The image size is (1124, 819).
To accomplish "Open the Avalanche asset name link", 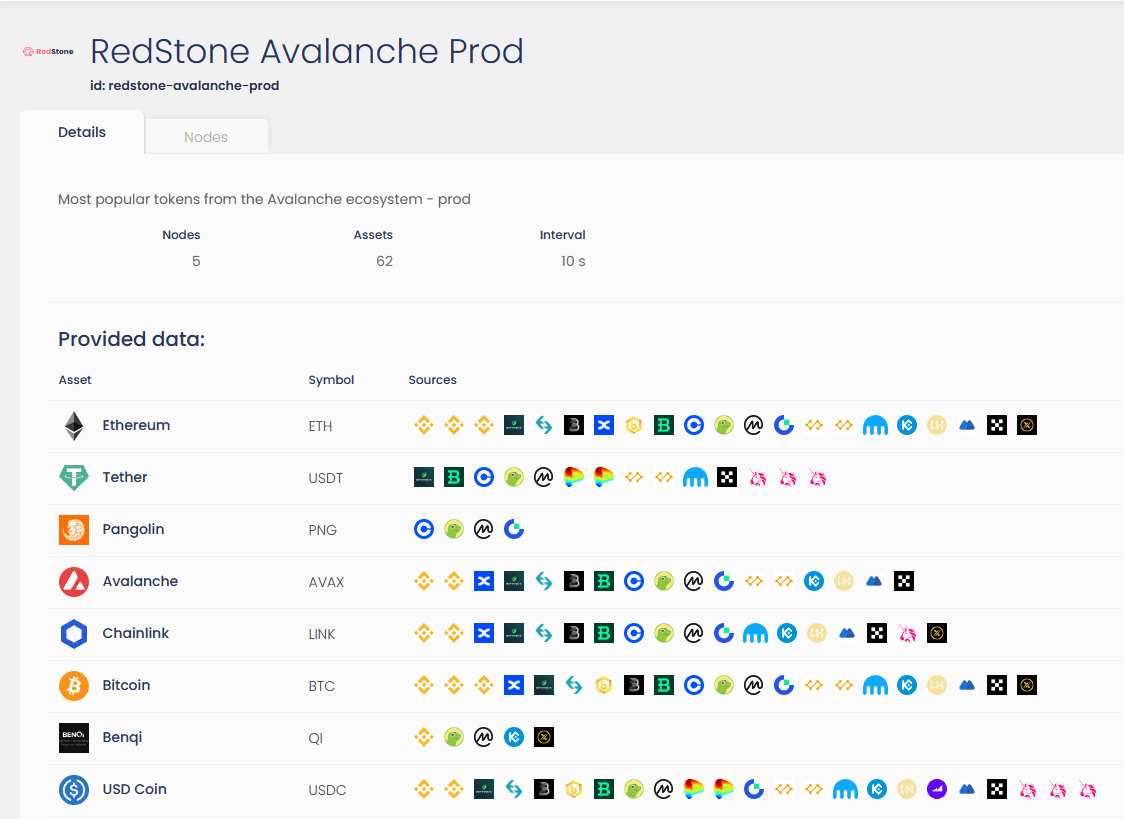I will coord(139,581).
